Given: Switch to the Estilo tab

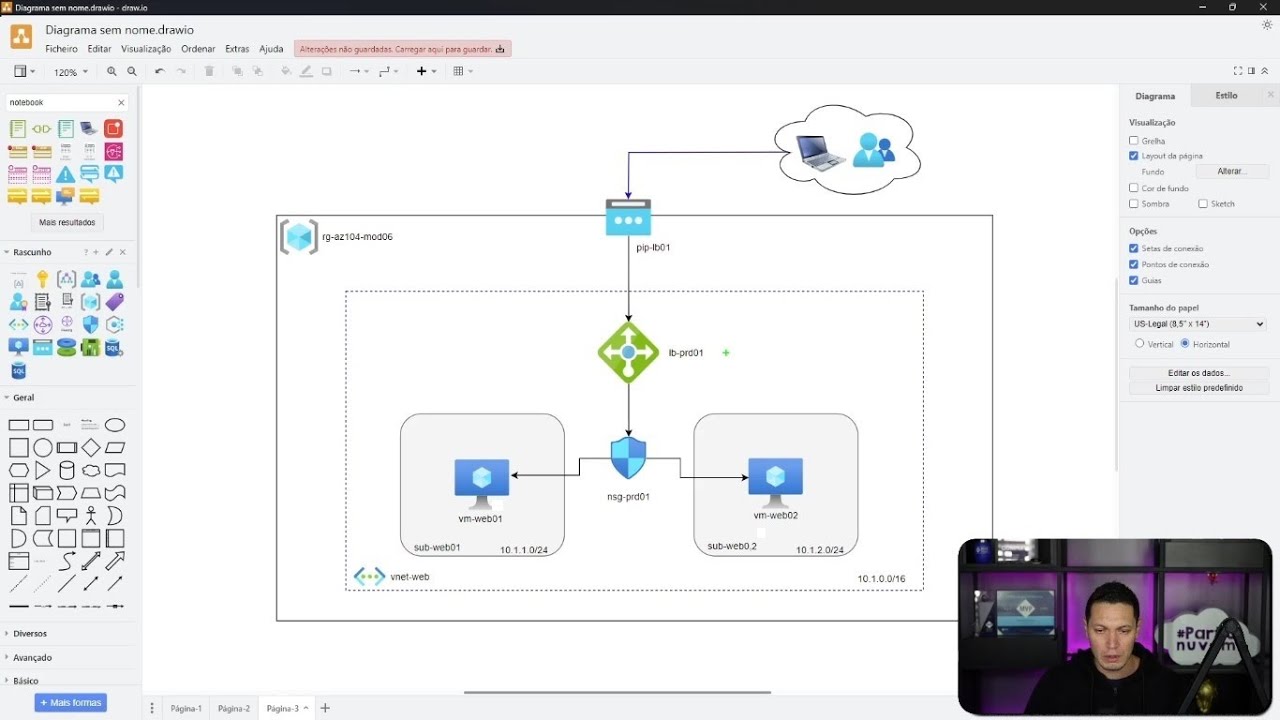Looking at the screenshot, I should (x=1226, y=96).
